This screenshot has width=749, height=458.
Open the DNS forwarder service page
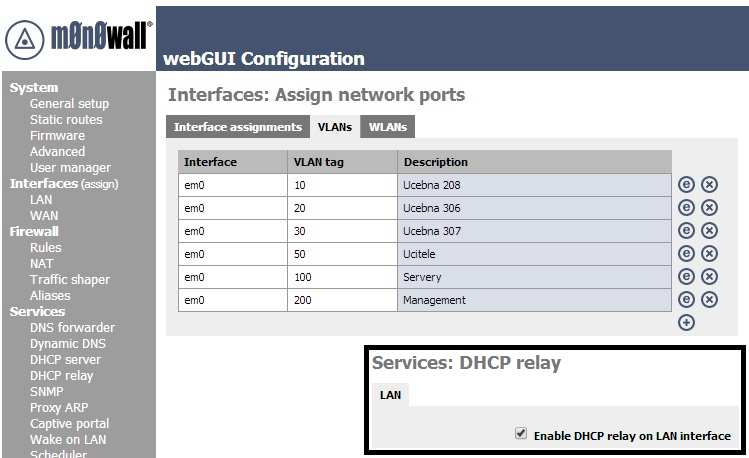(72, 328)
